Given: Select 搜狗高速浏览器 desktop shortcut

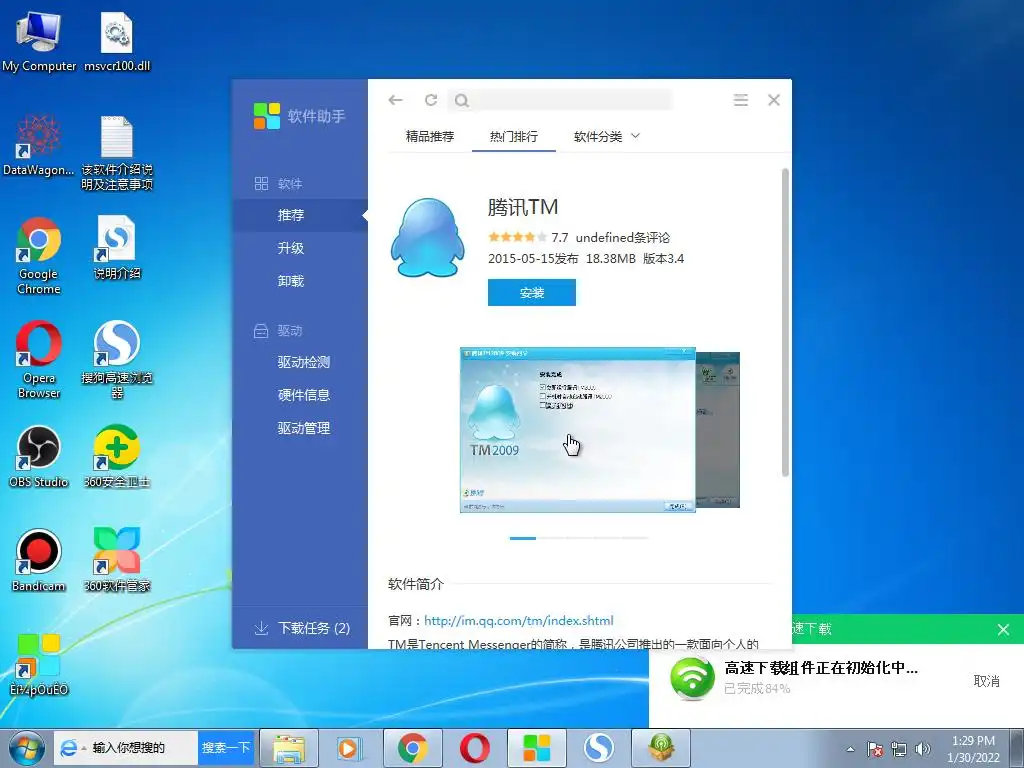Looking at the screenshot, I should coord(117,359).
